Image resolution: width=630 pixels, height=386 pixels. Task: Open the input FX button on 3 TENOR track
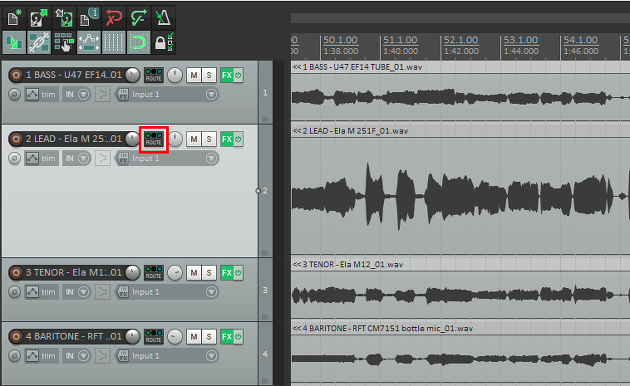tap(123, 292)
